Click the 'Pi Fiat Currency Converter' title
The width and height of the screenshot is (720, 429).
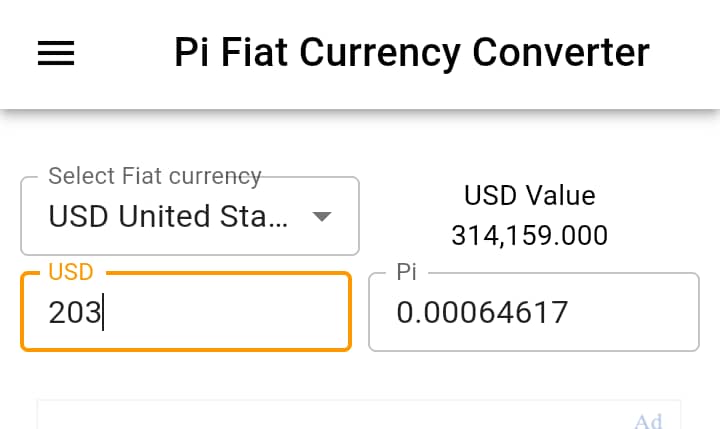click(x=411, y=52)
